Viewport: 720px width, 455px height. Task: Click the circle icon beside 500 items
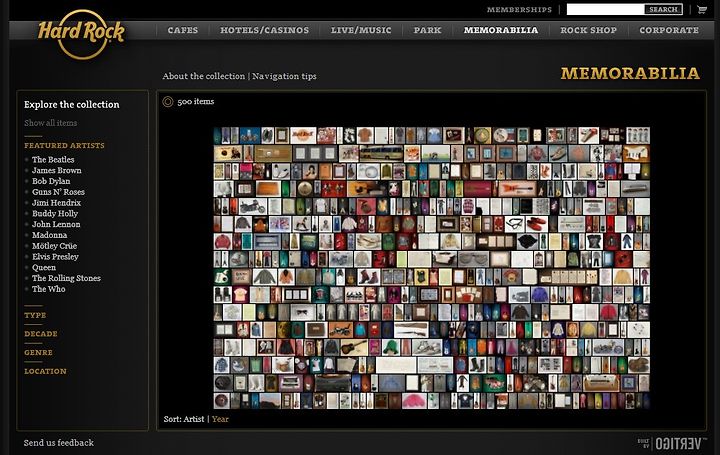pos(168,101)
